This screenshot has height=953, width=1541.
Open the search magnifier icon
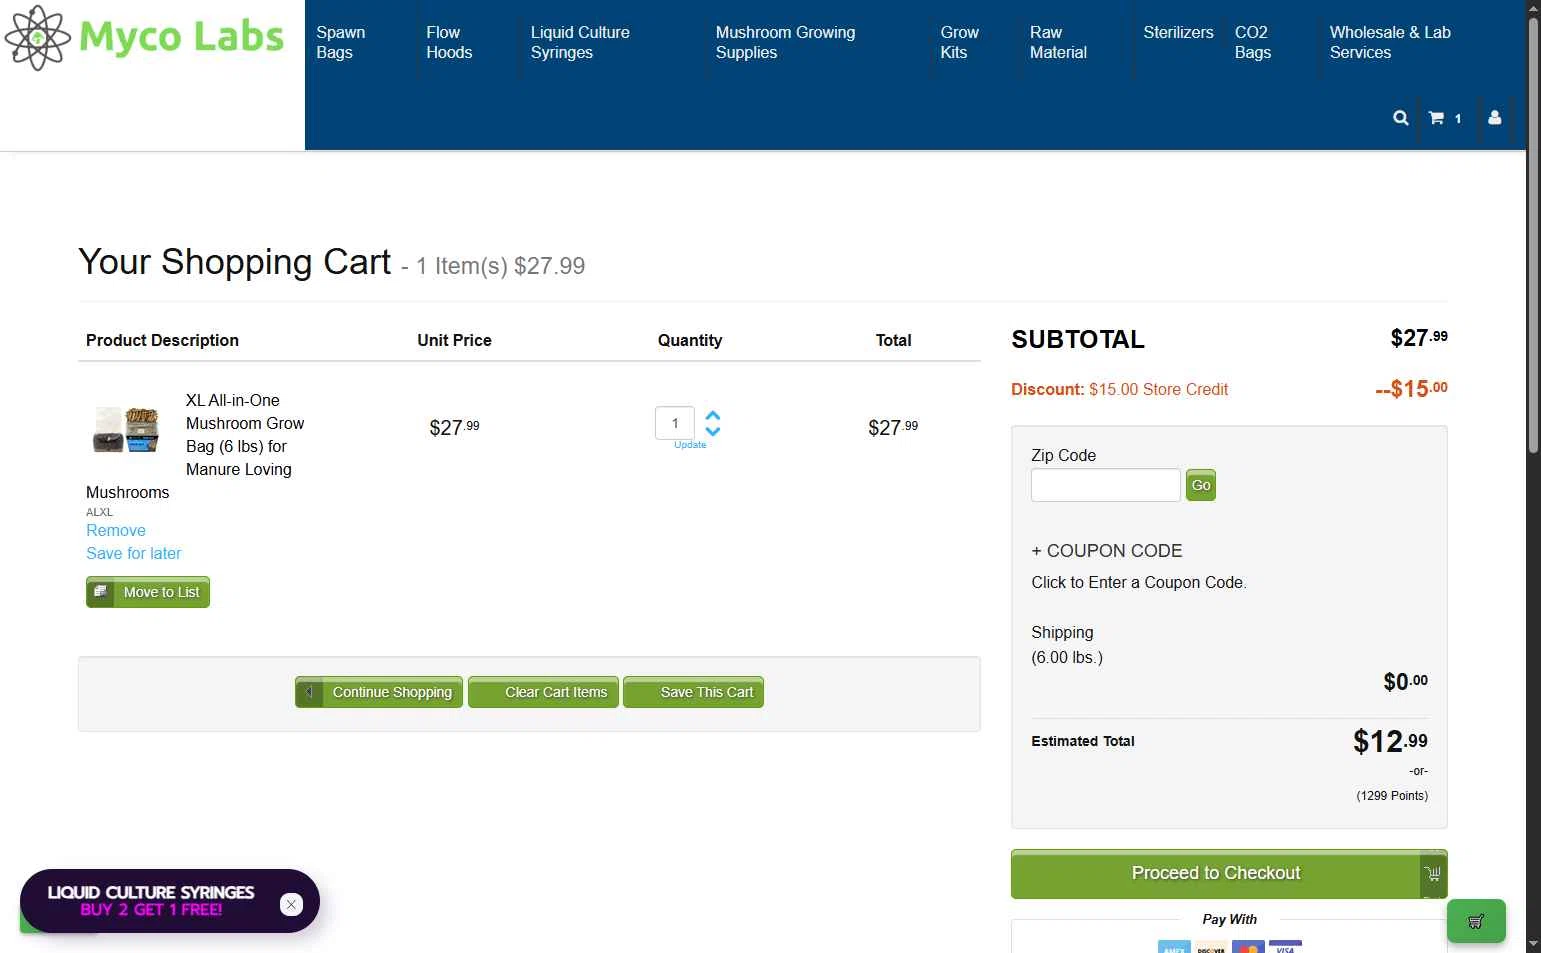(1400, 118)
